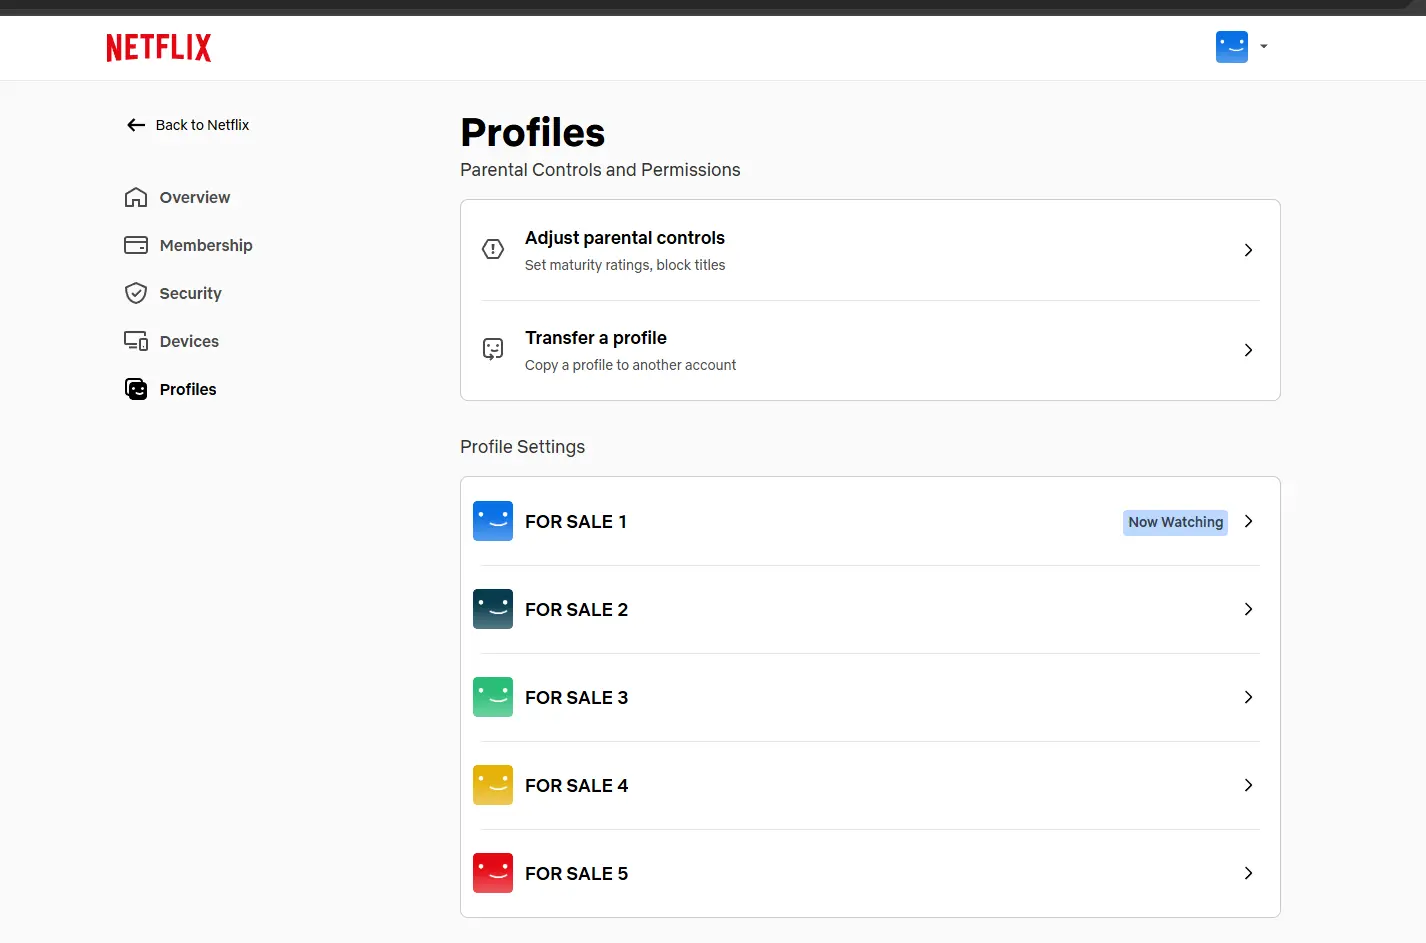Expand the FOR SALE 1 chevron
Screen dimensions: 1426x943
click(x=1248, y=521)
